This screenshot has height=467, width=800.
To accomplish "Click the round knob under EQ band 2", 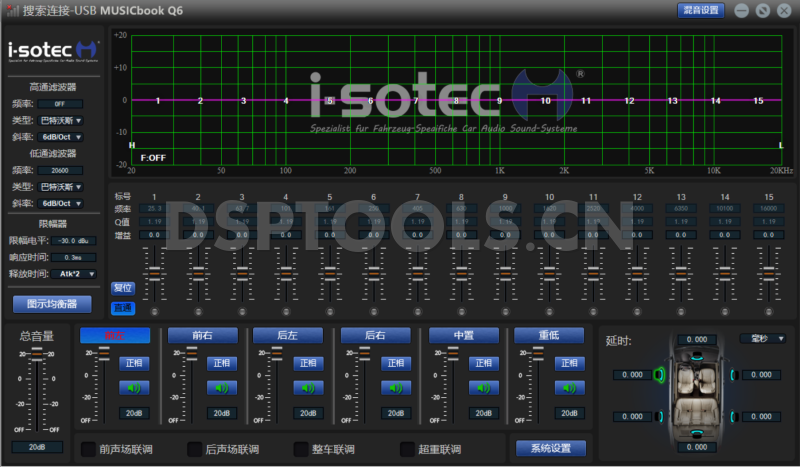I will click(198, 311).
